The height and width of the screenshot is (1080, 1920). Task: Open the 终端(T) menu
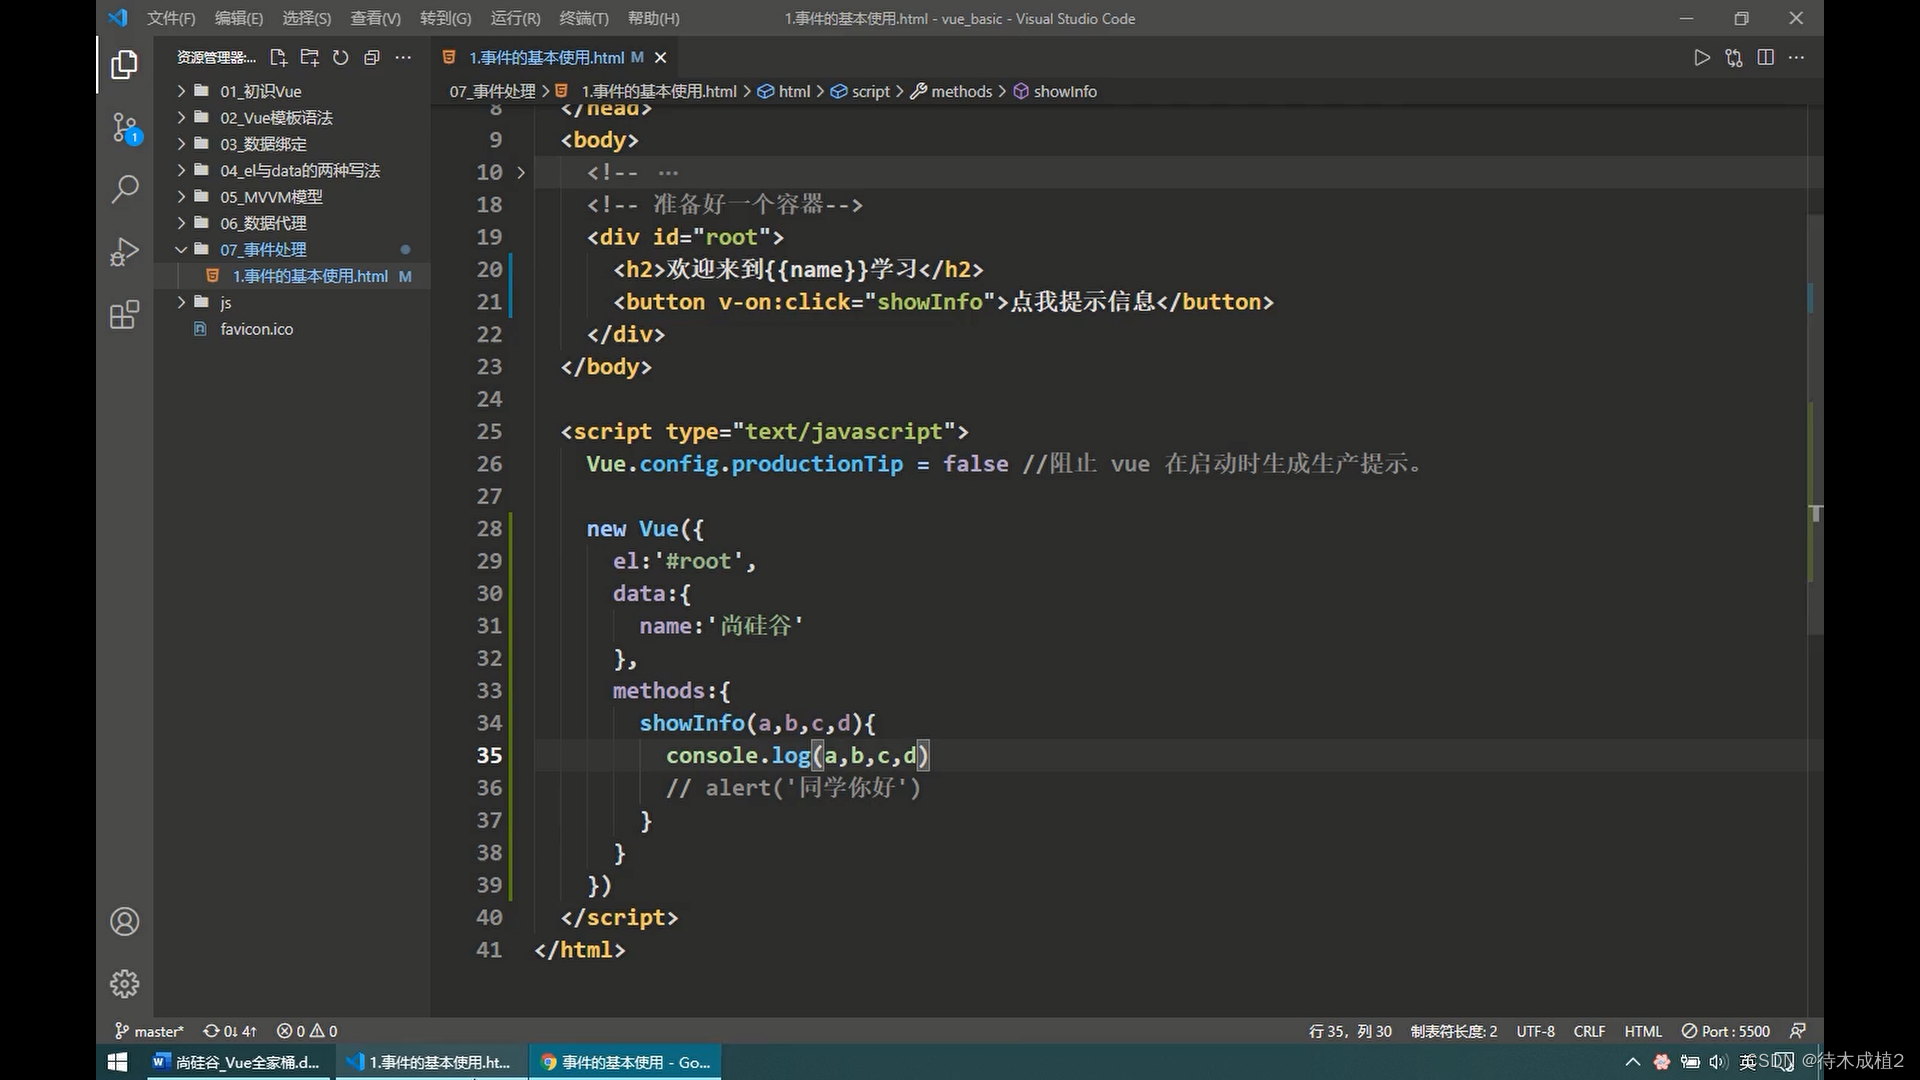pos(584,18)
